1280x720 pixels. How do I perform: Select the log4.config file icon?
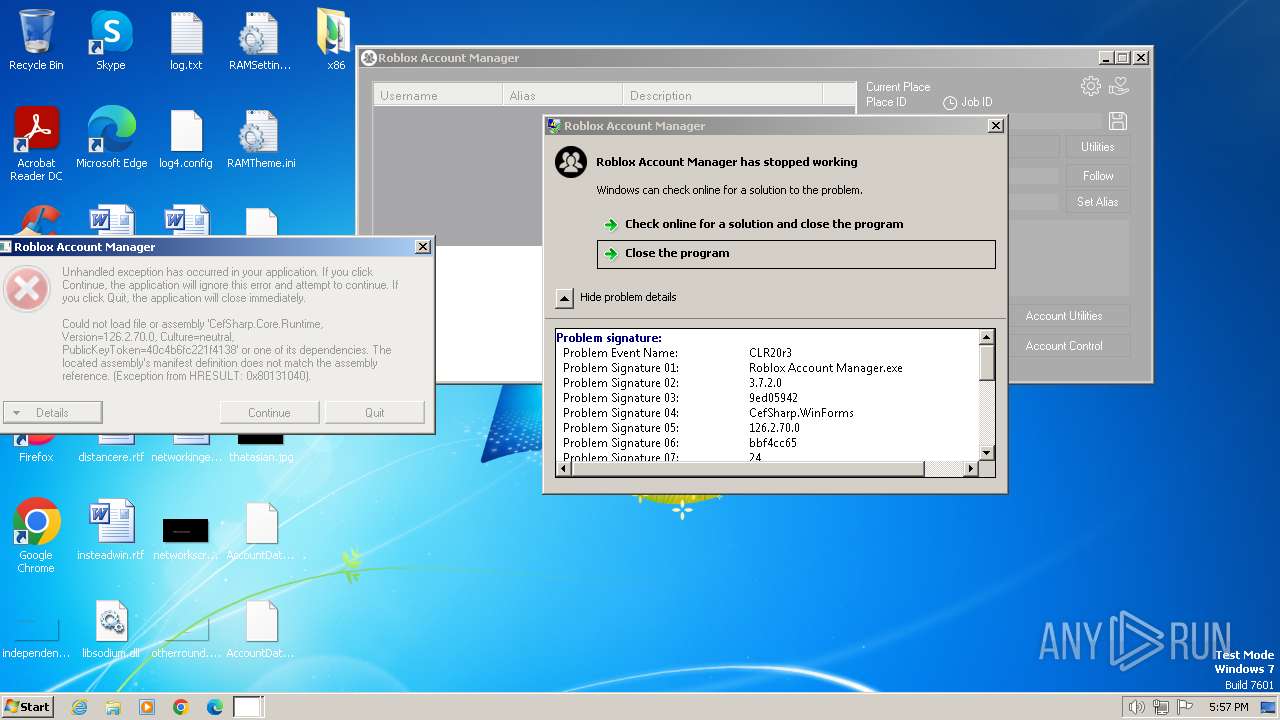[x=186, y=138]
